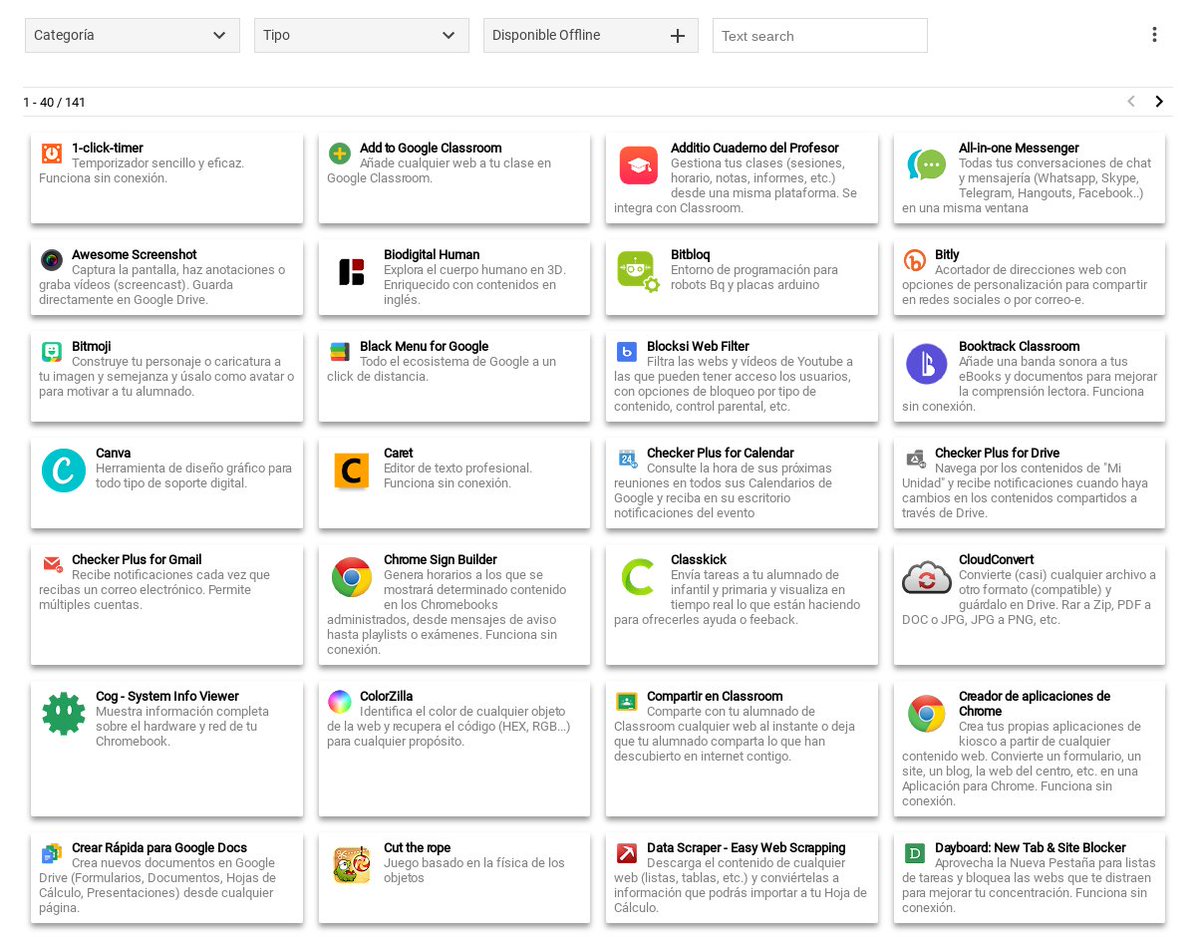This screenshot has width=1200, height=937.
Task: Click the Caret editor icon
Action: click(351, 470)
